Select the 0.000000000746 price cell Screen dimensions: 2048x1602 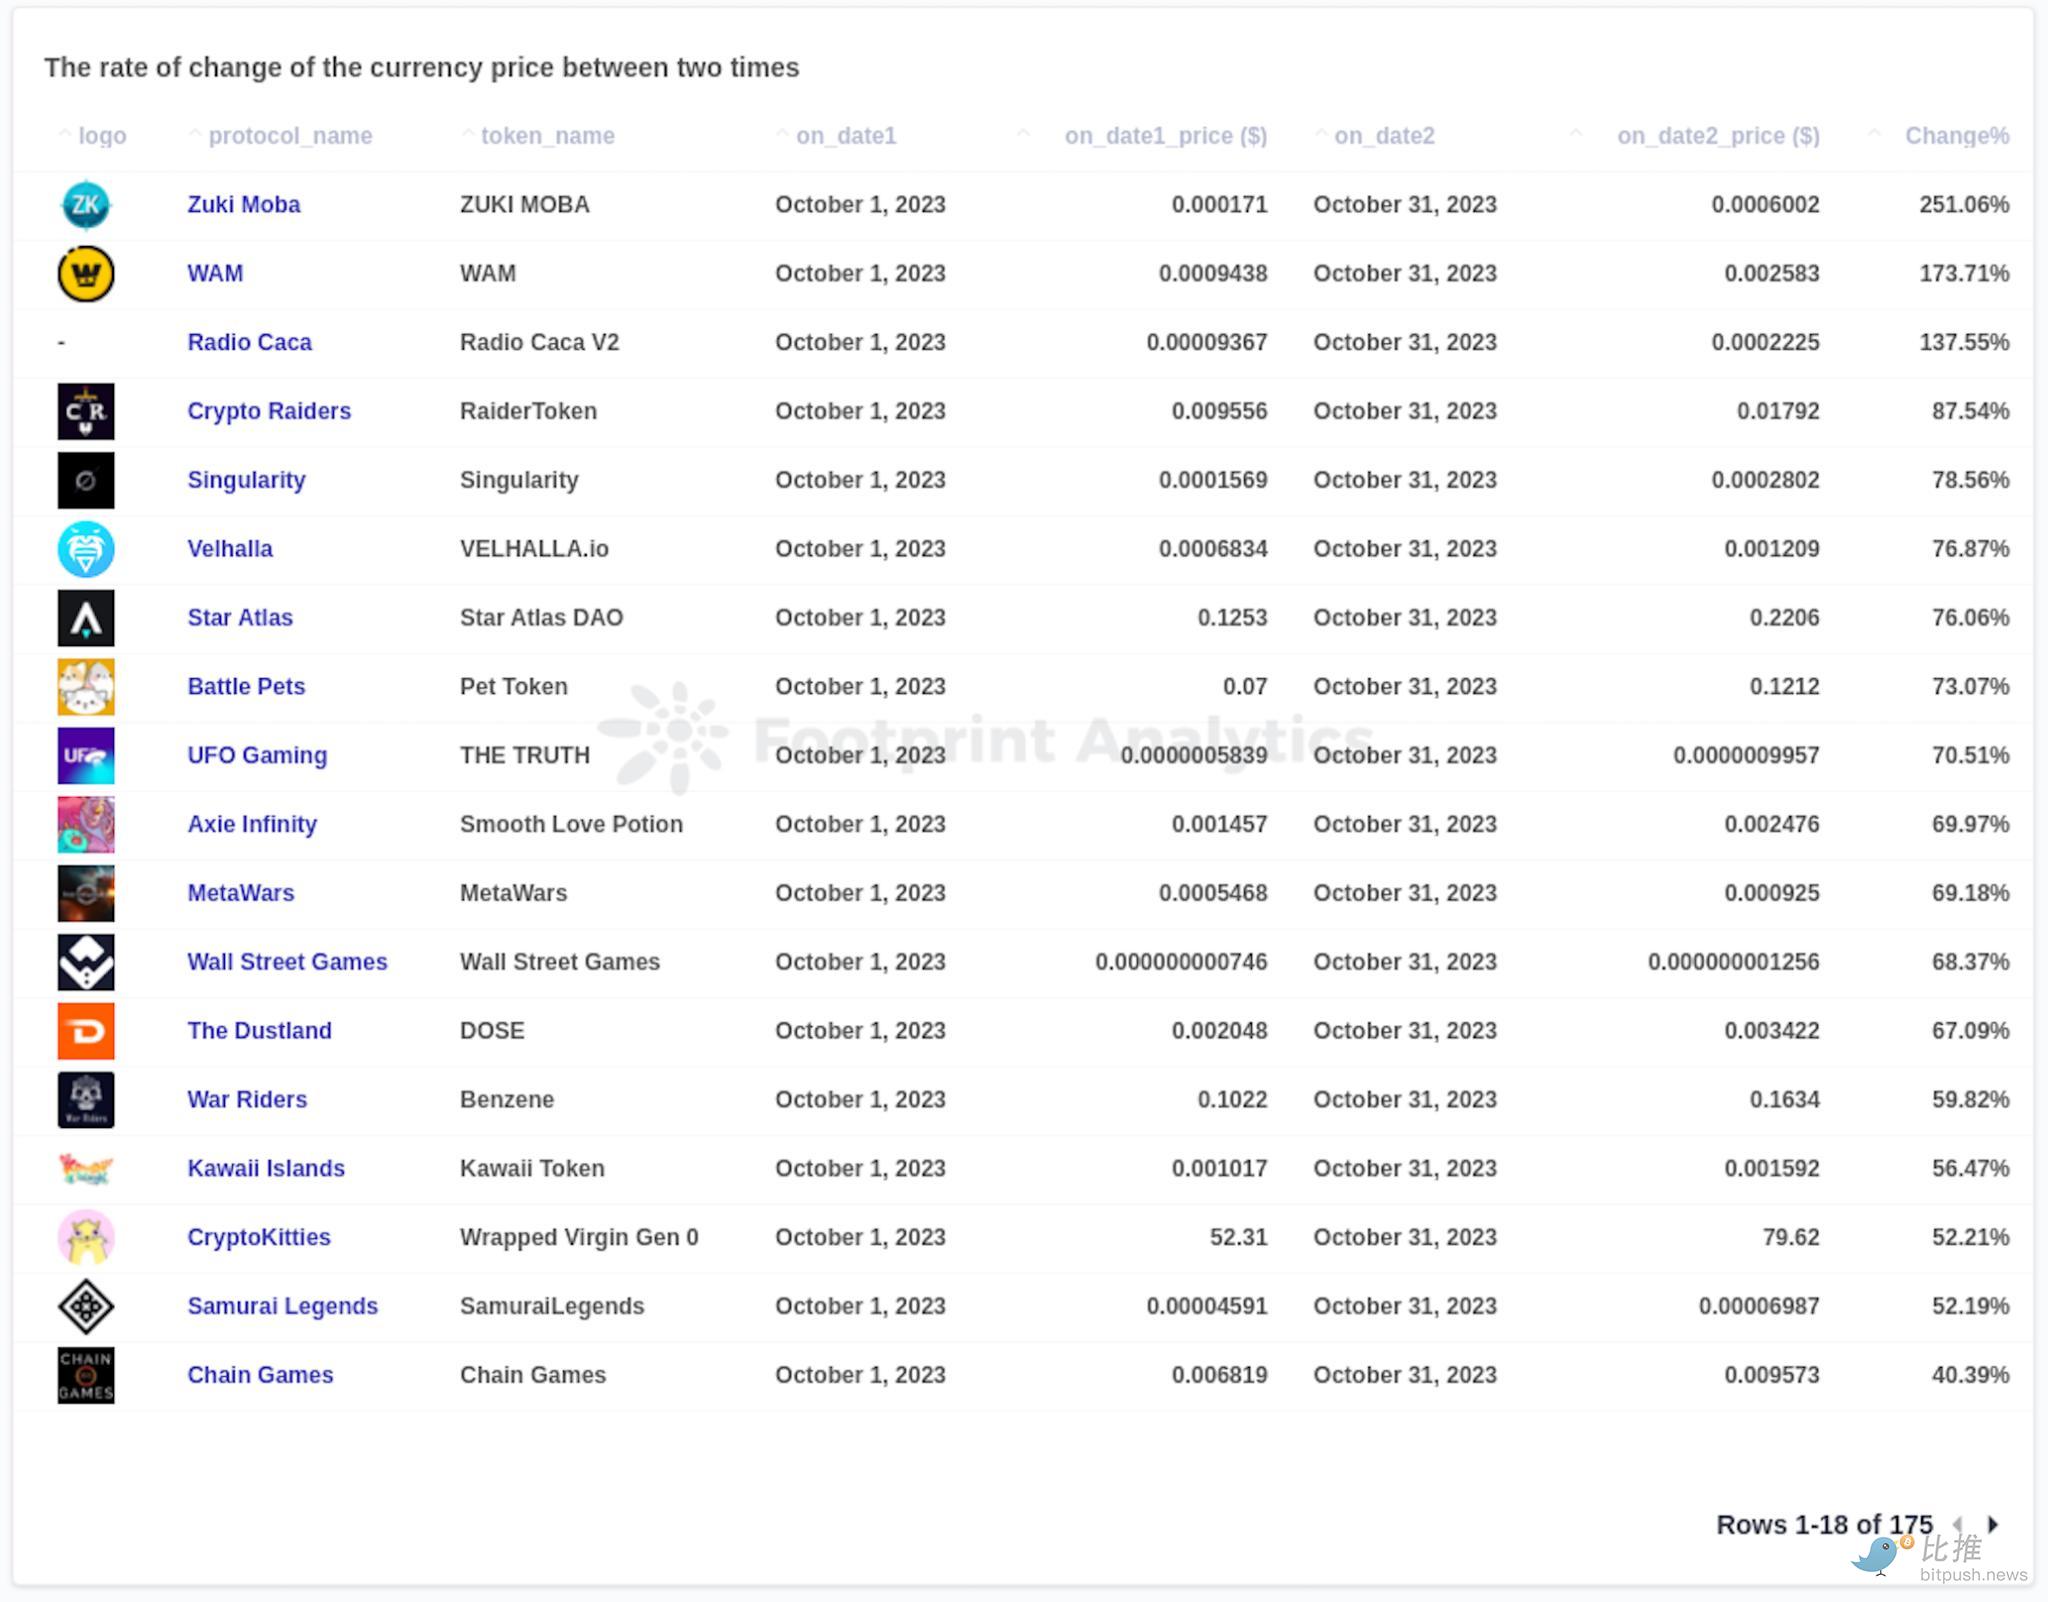pos(1181,962)
